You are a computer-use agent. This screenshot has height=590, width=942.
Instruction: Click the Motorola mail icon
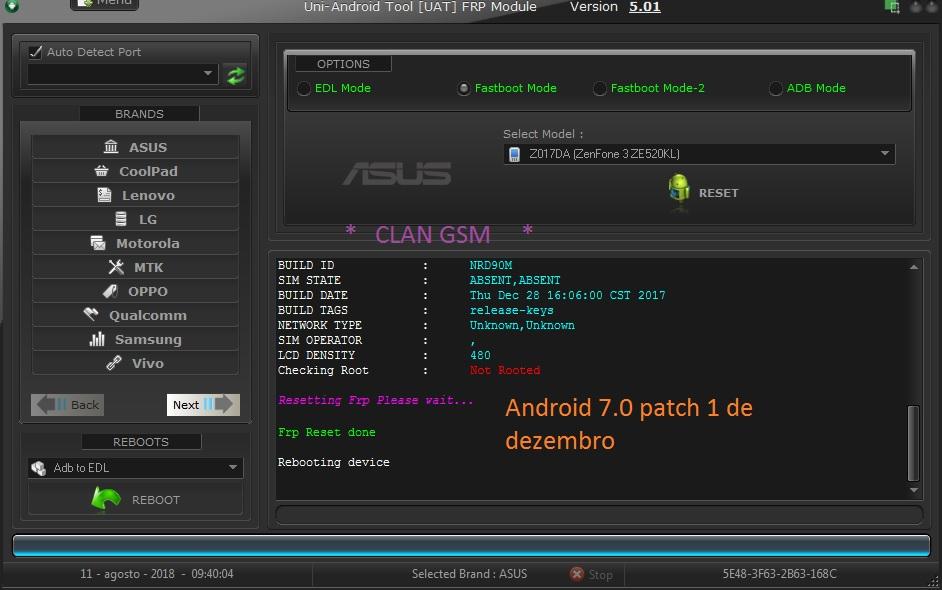tap(98, 243)
